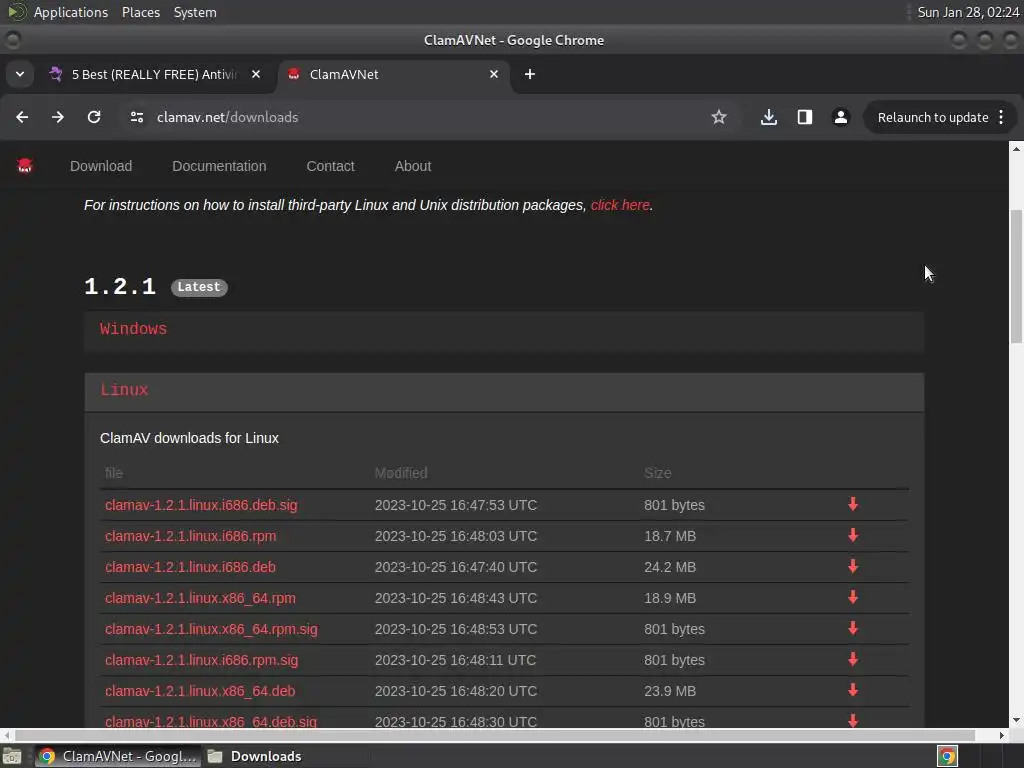Download arrow for clamav-1.2.1.linux.i686.deb row
The width and height of the screenshot is (1024, 768).
pos(853,566)
